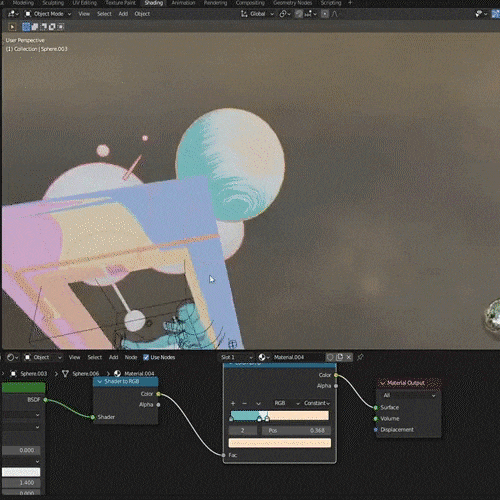
Task: Collapse the Material Output node
Action: pos(383,383)
